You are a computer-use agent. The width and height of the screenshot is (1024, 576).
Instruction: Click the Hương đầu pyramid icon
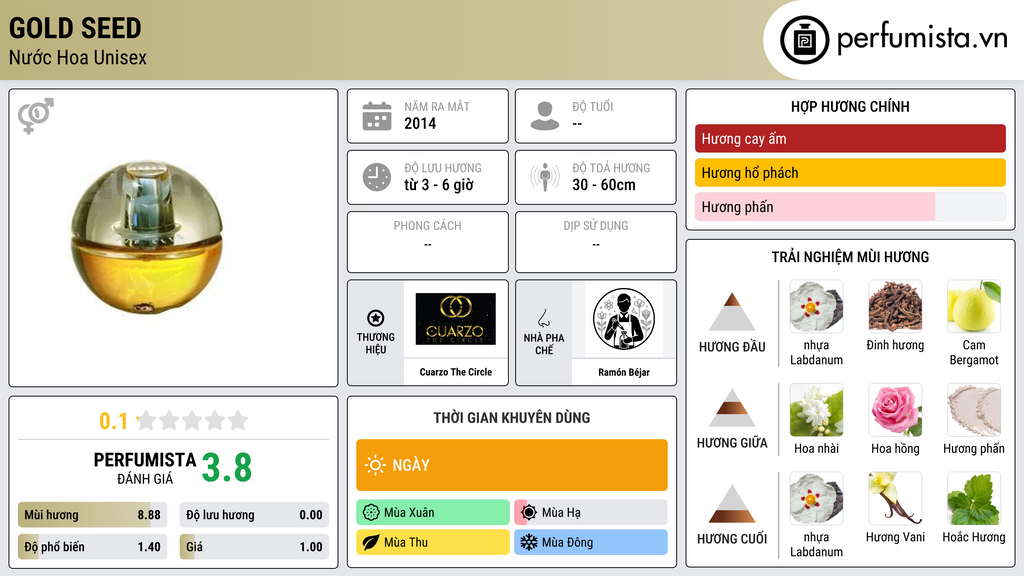coord(732,312)
